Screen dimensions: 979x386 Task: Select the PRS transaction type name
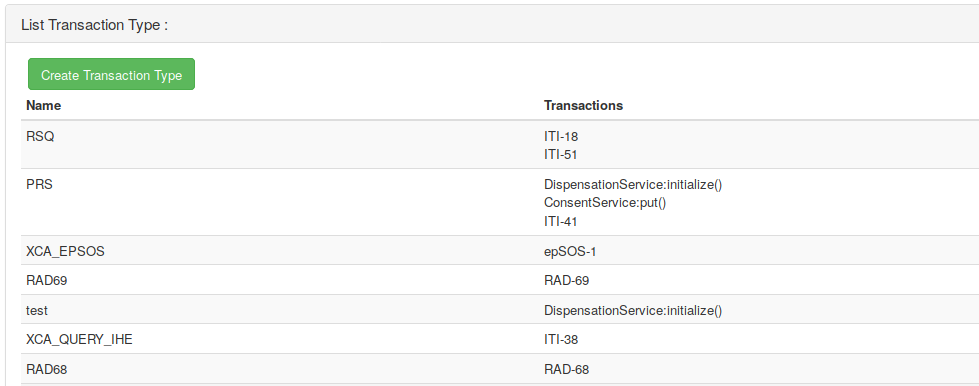(x=39, y=185)
